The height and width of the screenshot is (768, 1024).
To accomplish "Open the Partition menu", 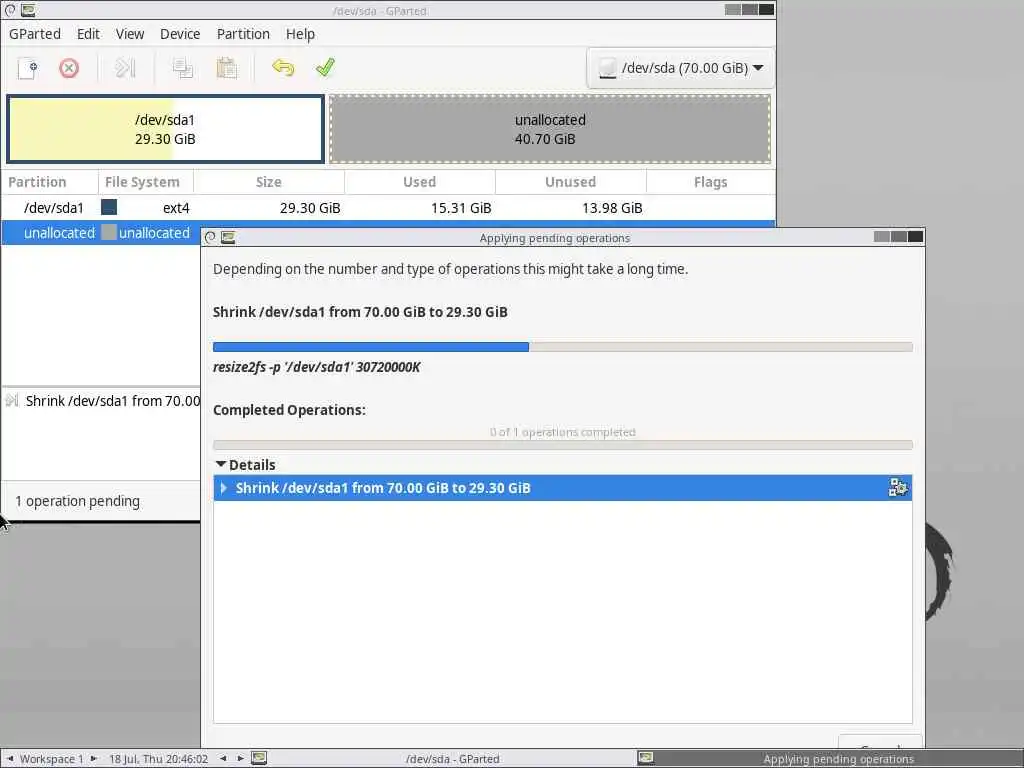I will pos(243,34).
